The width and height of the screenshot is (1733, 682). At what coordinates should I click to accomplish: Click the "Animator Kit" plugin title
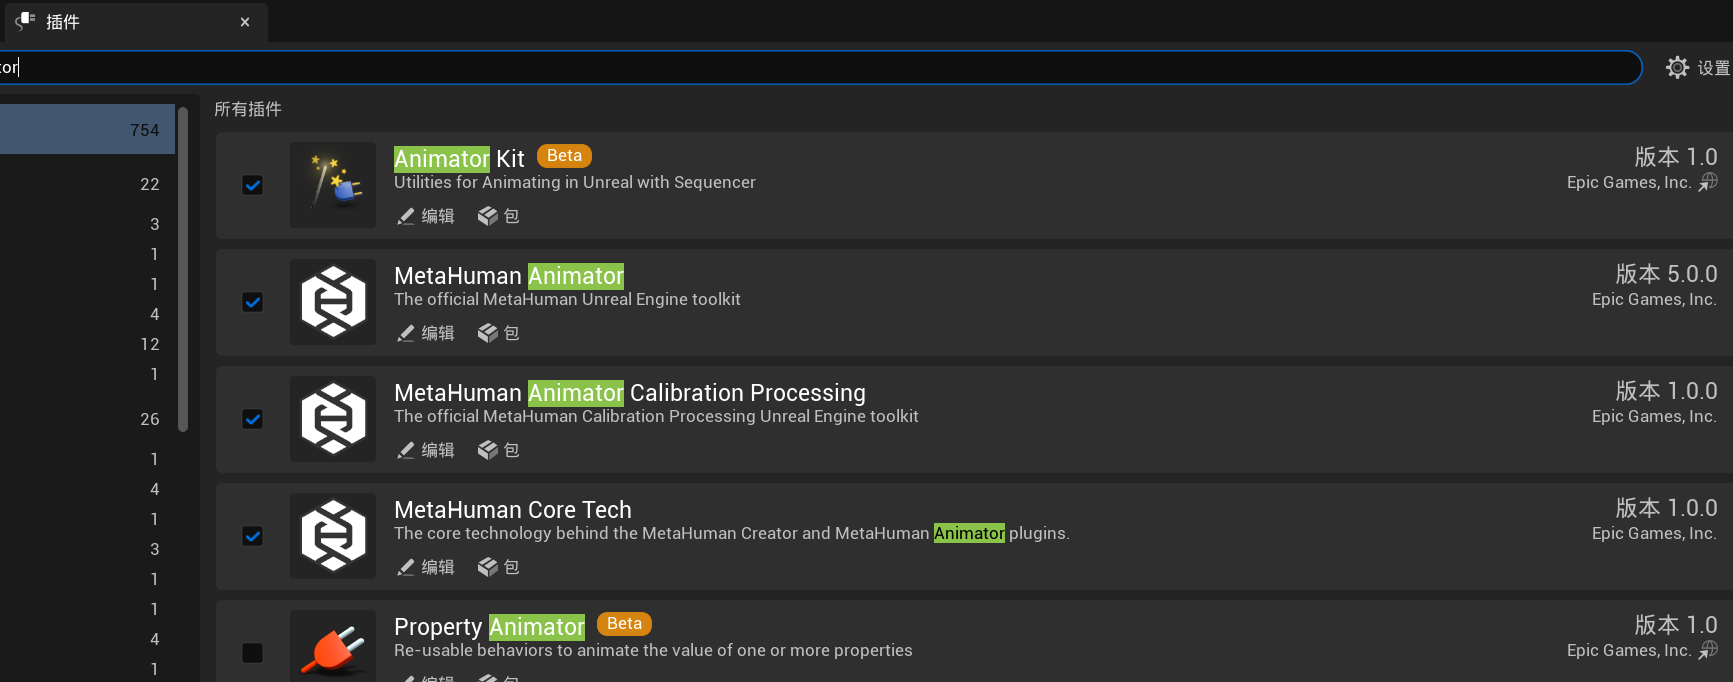tap(459, 159)
